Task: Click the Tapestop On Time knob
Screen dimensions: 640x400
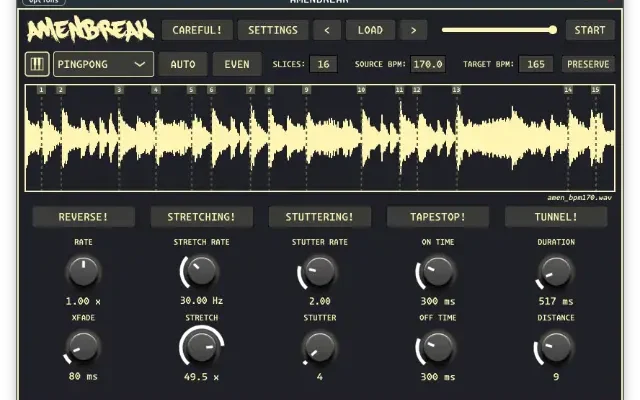Action: click(437, 270)
